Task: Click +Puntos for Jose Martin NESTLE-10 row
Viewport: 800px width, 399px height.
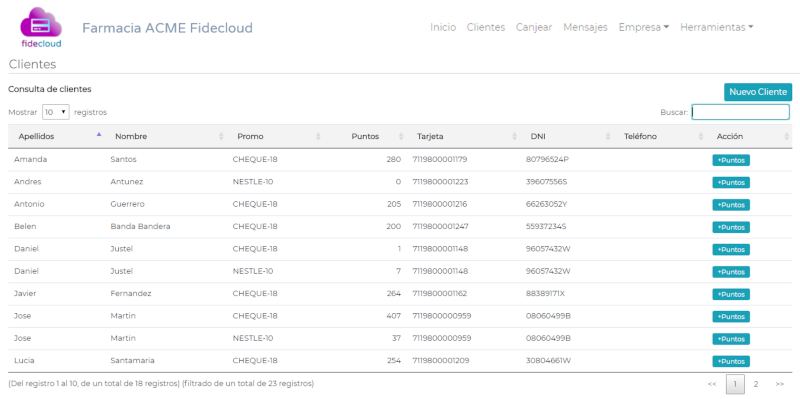Action: click(x=731, y=339)
